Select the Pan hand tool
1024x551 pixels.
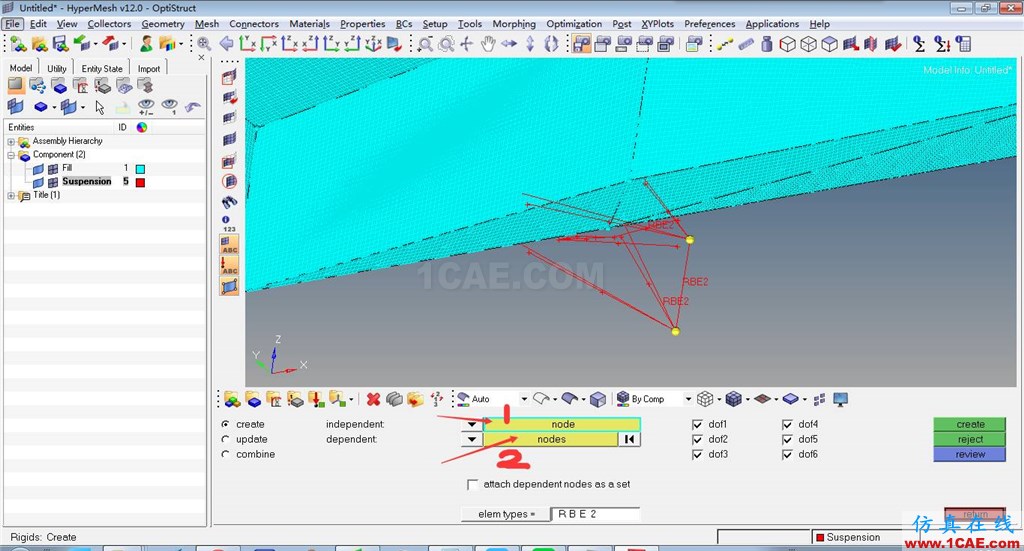click(x=488, y=44)
